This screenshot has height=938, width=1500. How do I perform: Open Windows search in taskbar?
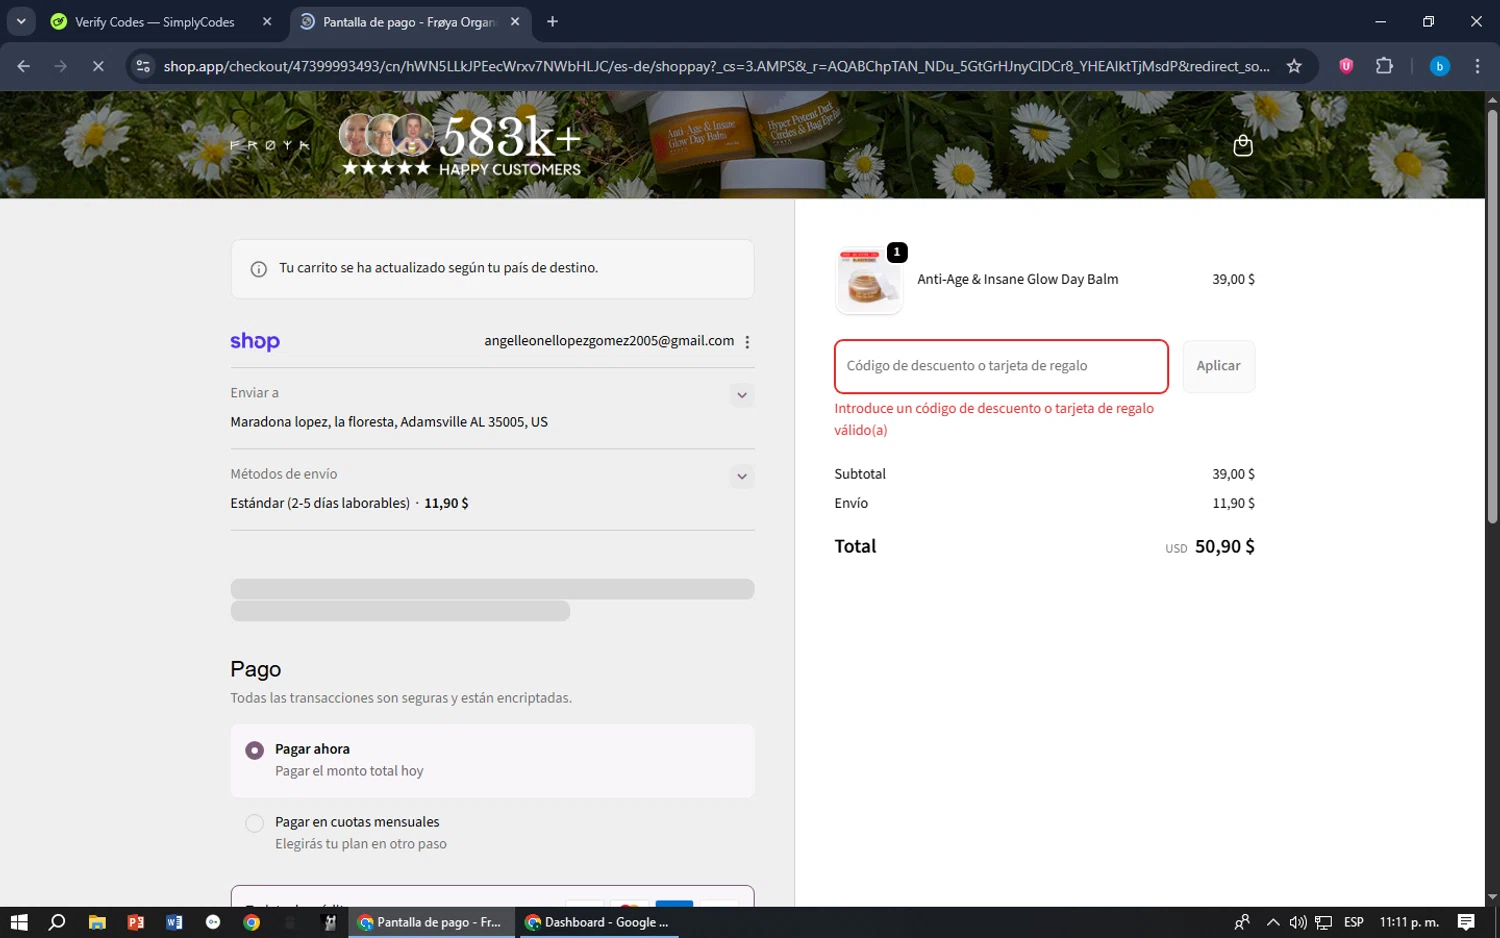[57, 922]
